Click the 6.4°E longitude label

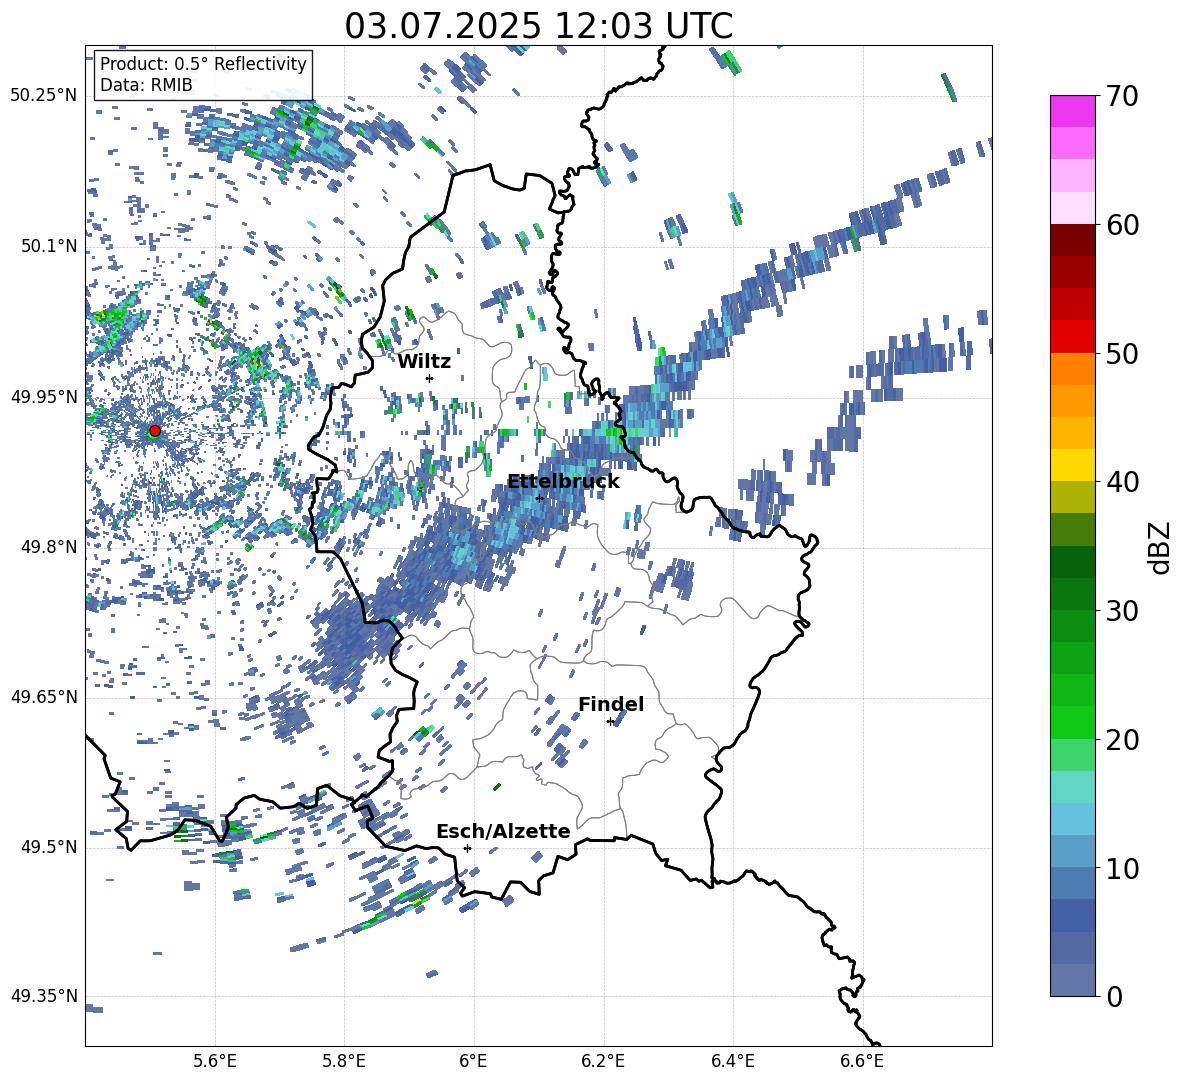[732, 1061]
